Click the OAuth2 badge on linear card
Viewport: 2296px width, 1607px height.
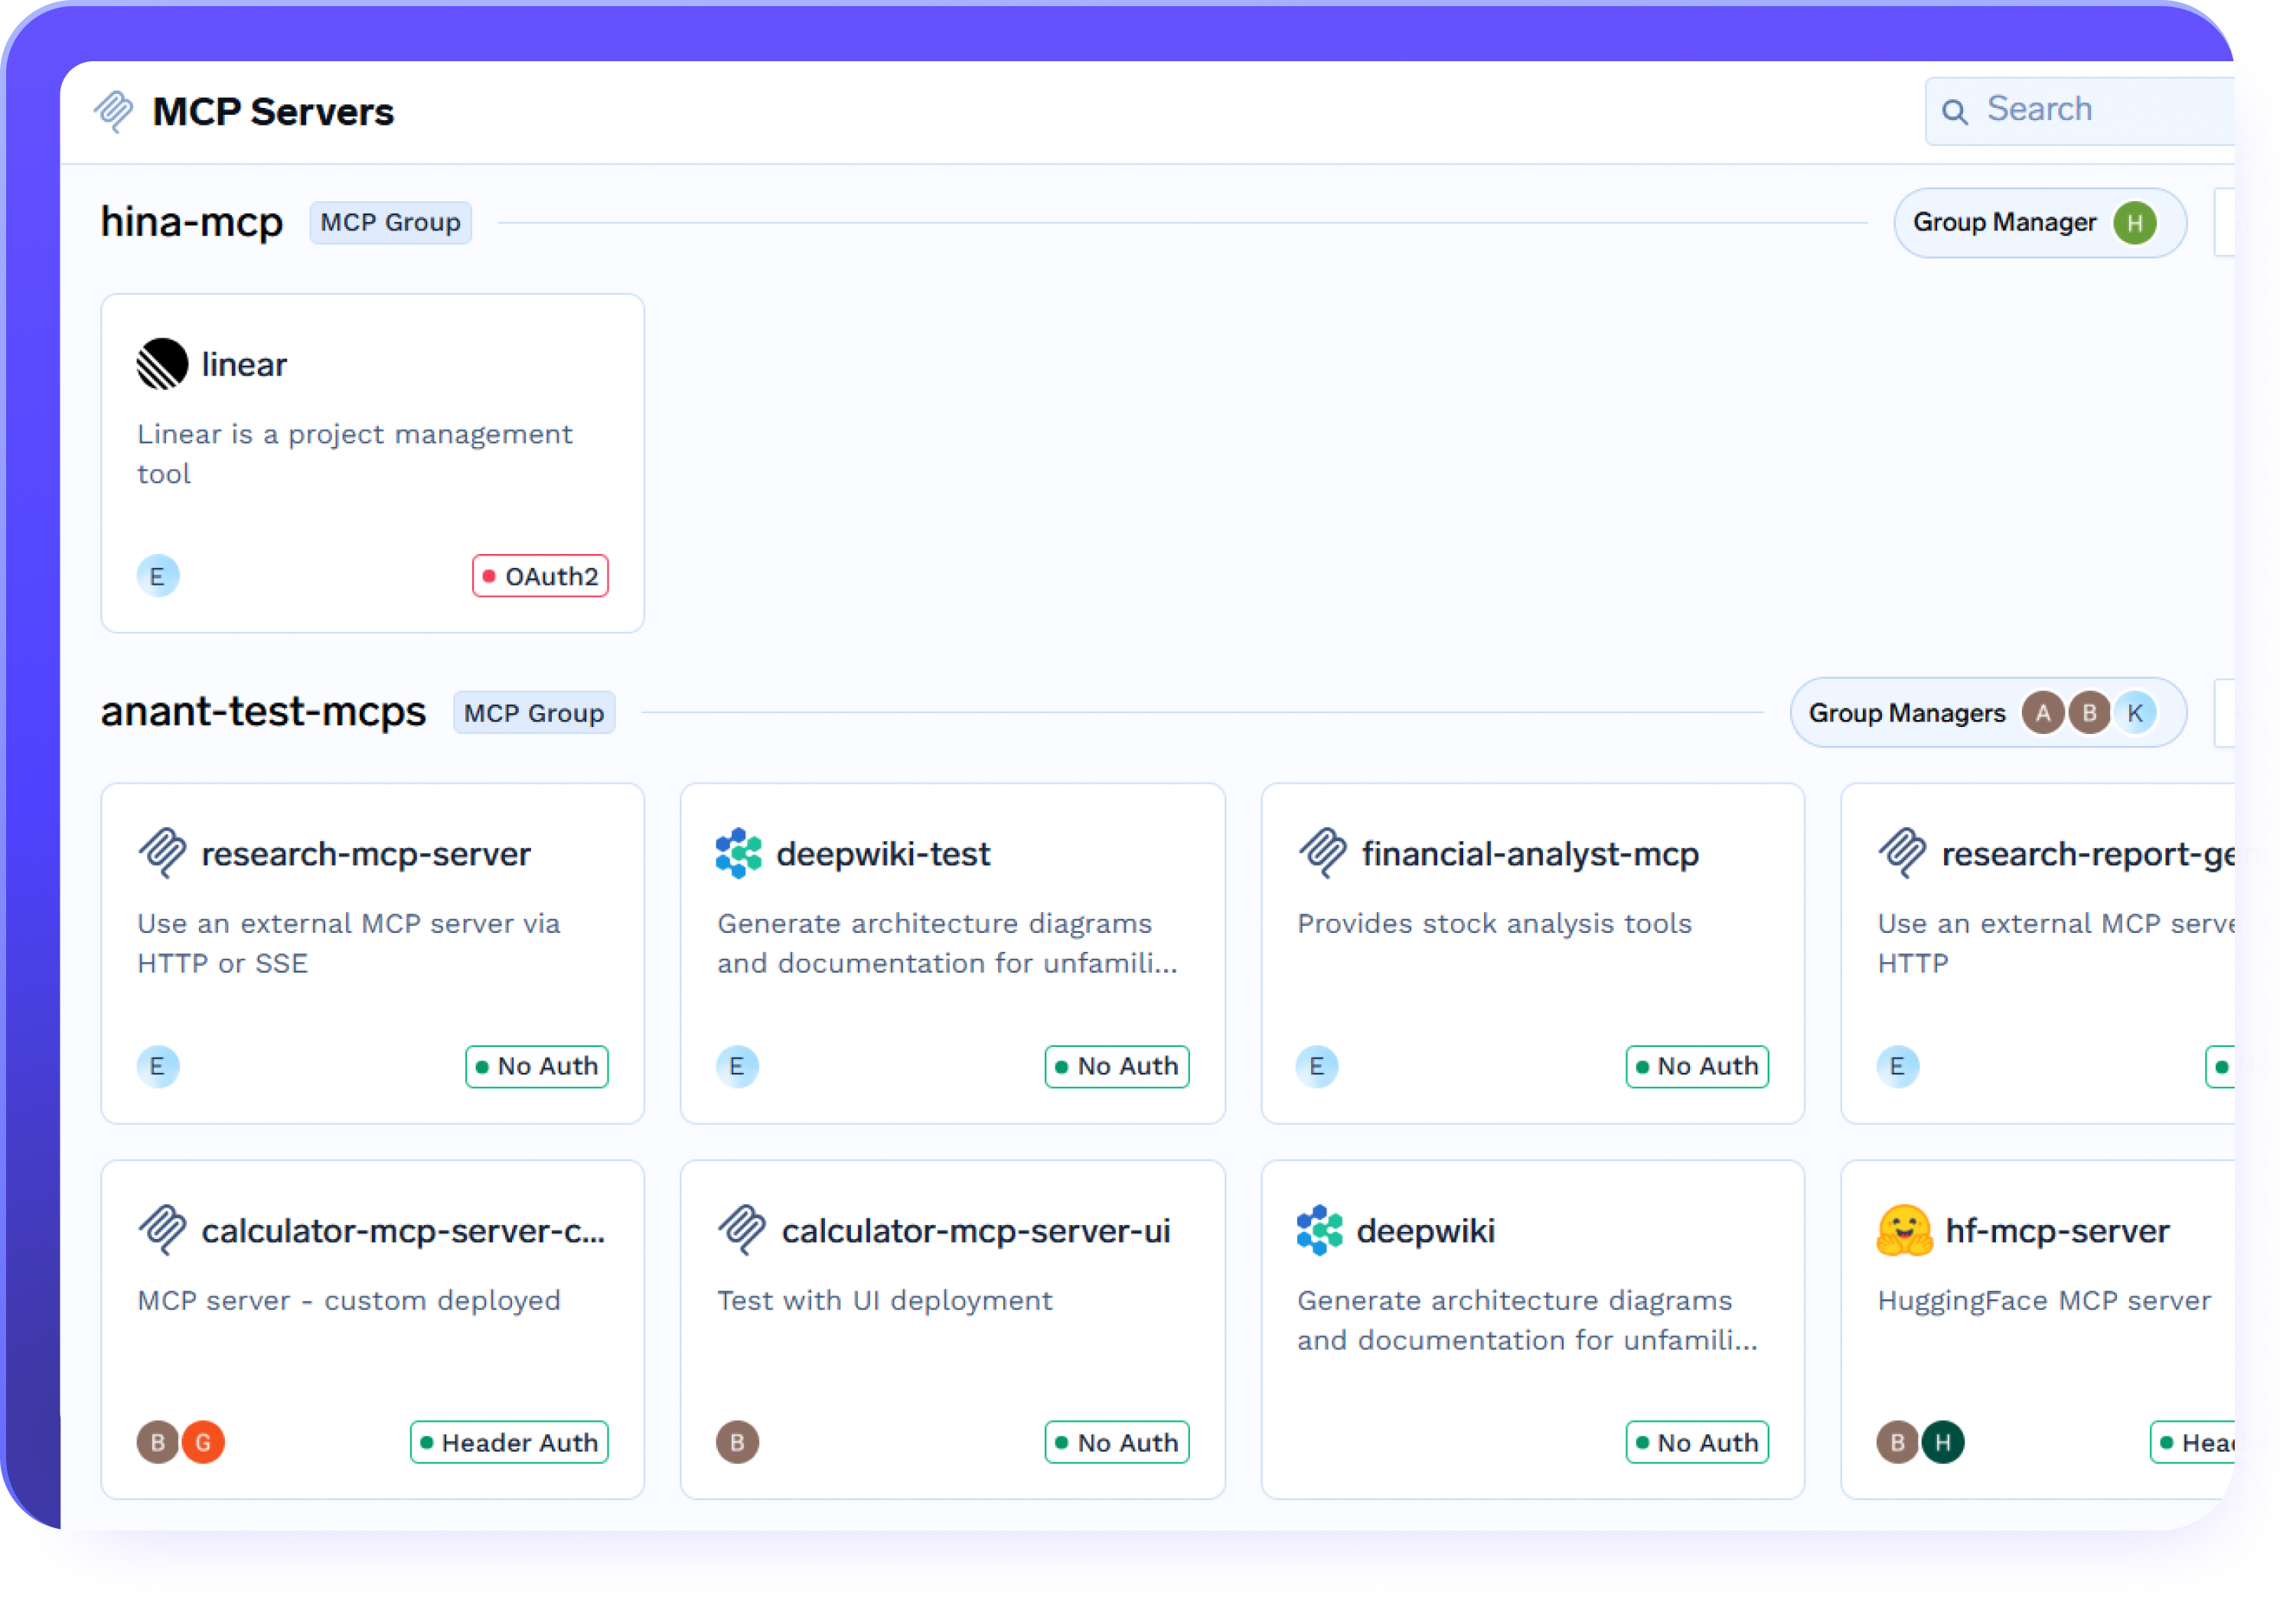[540, 575]
